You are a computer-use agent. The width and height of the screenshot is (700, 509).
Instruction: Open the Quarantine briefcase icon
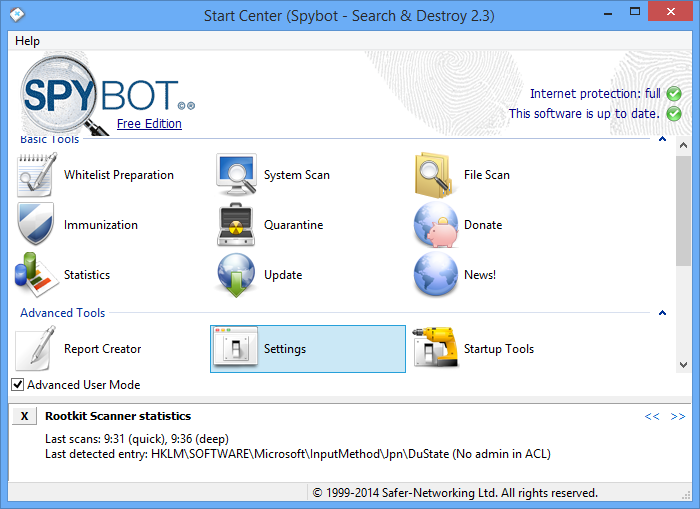[236, 225]
